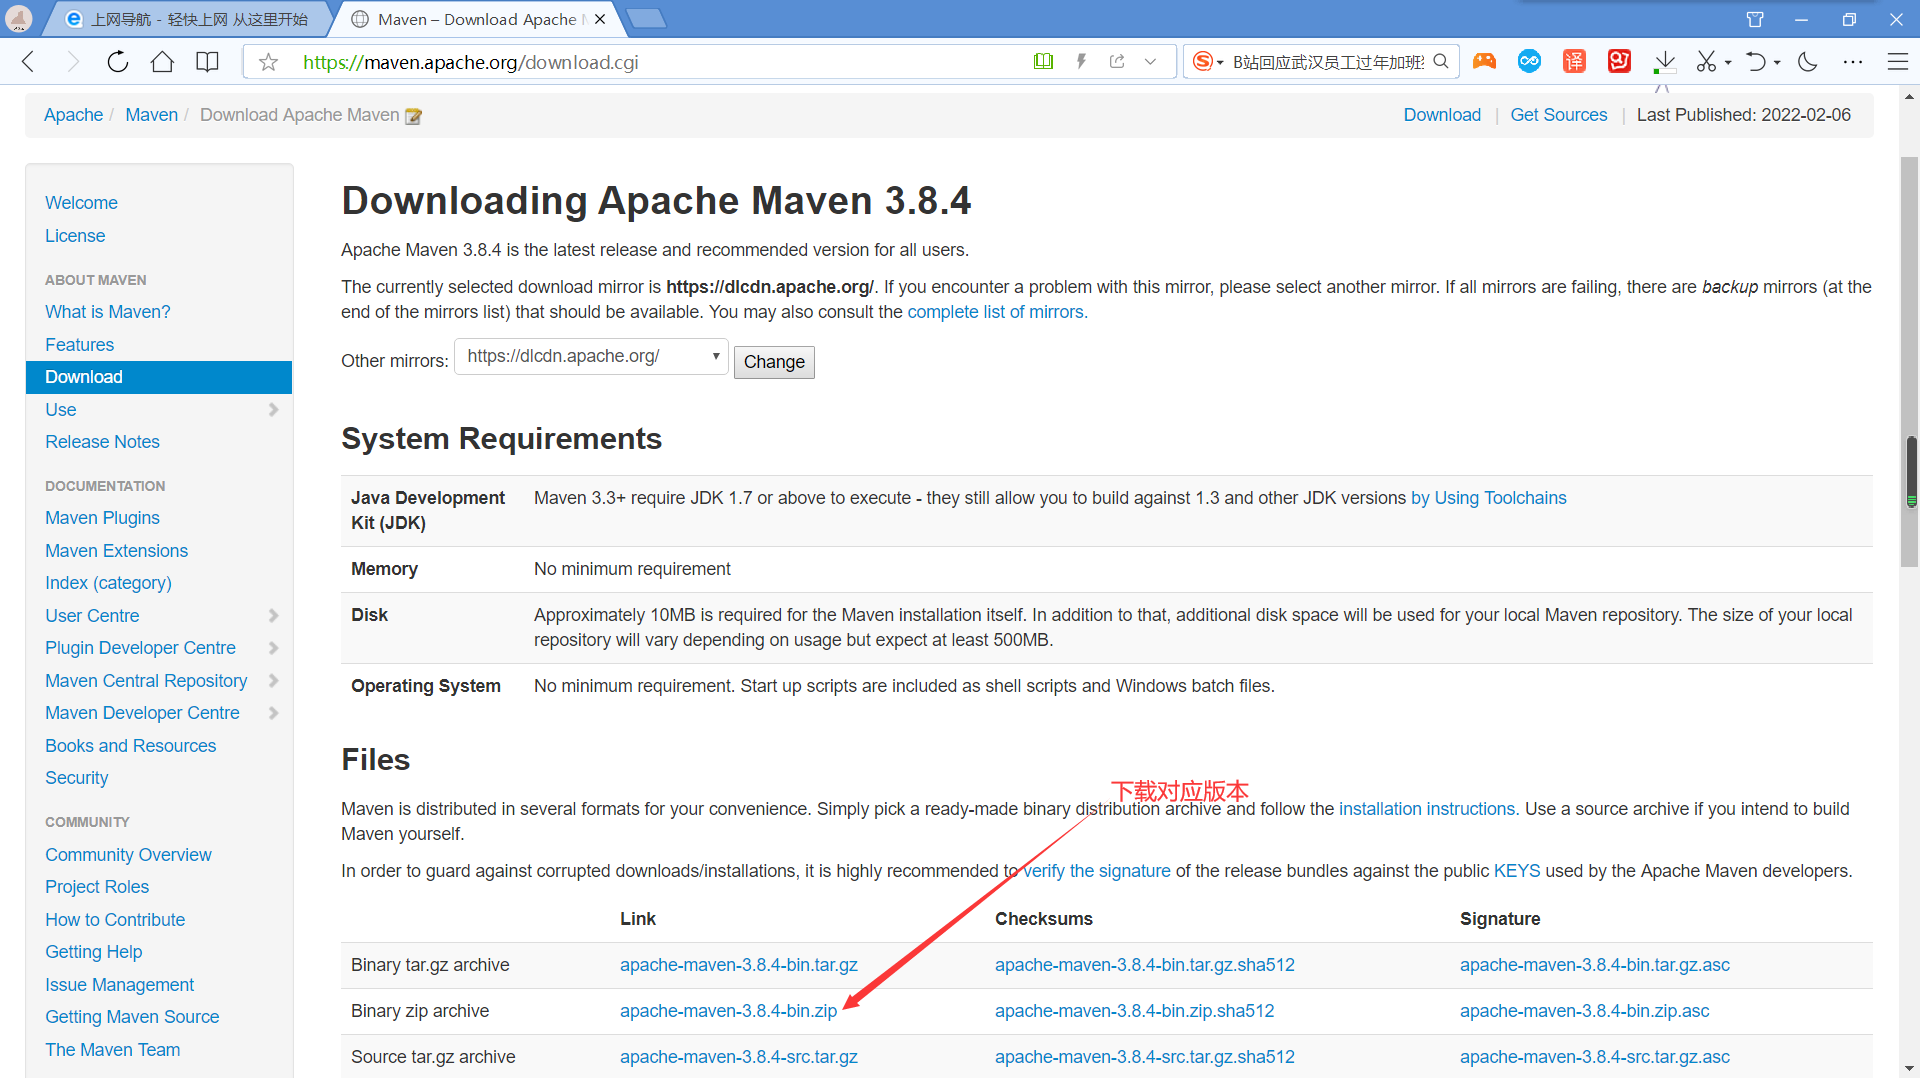
Task: Open the hamburger main menu icon
Action: coord(1898,62)
